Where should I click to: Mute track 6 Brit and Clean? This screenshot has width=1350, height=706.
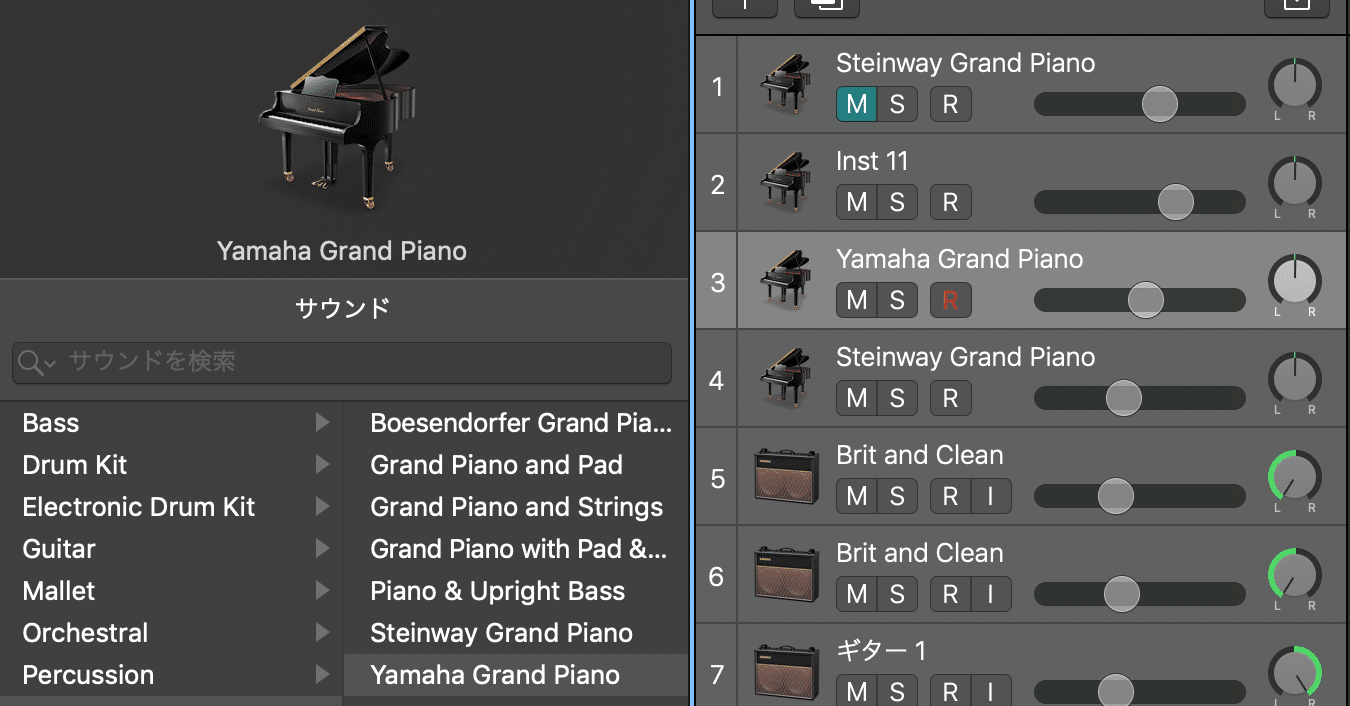coord(857,594)
